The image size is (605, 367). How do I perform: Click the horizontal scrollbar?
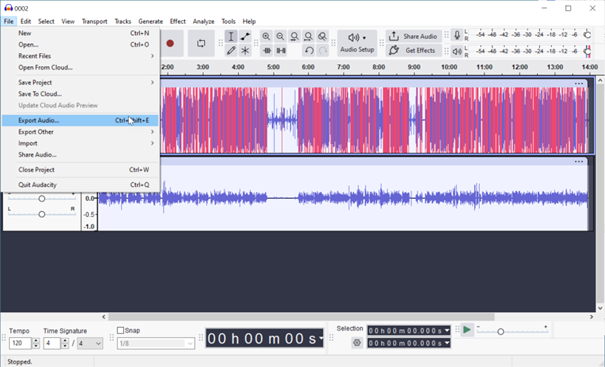[x=301, y=317]
